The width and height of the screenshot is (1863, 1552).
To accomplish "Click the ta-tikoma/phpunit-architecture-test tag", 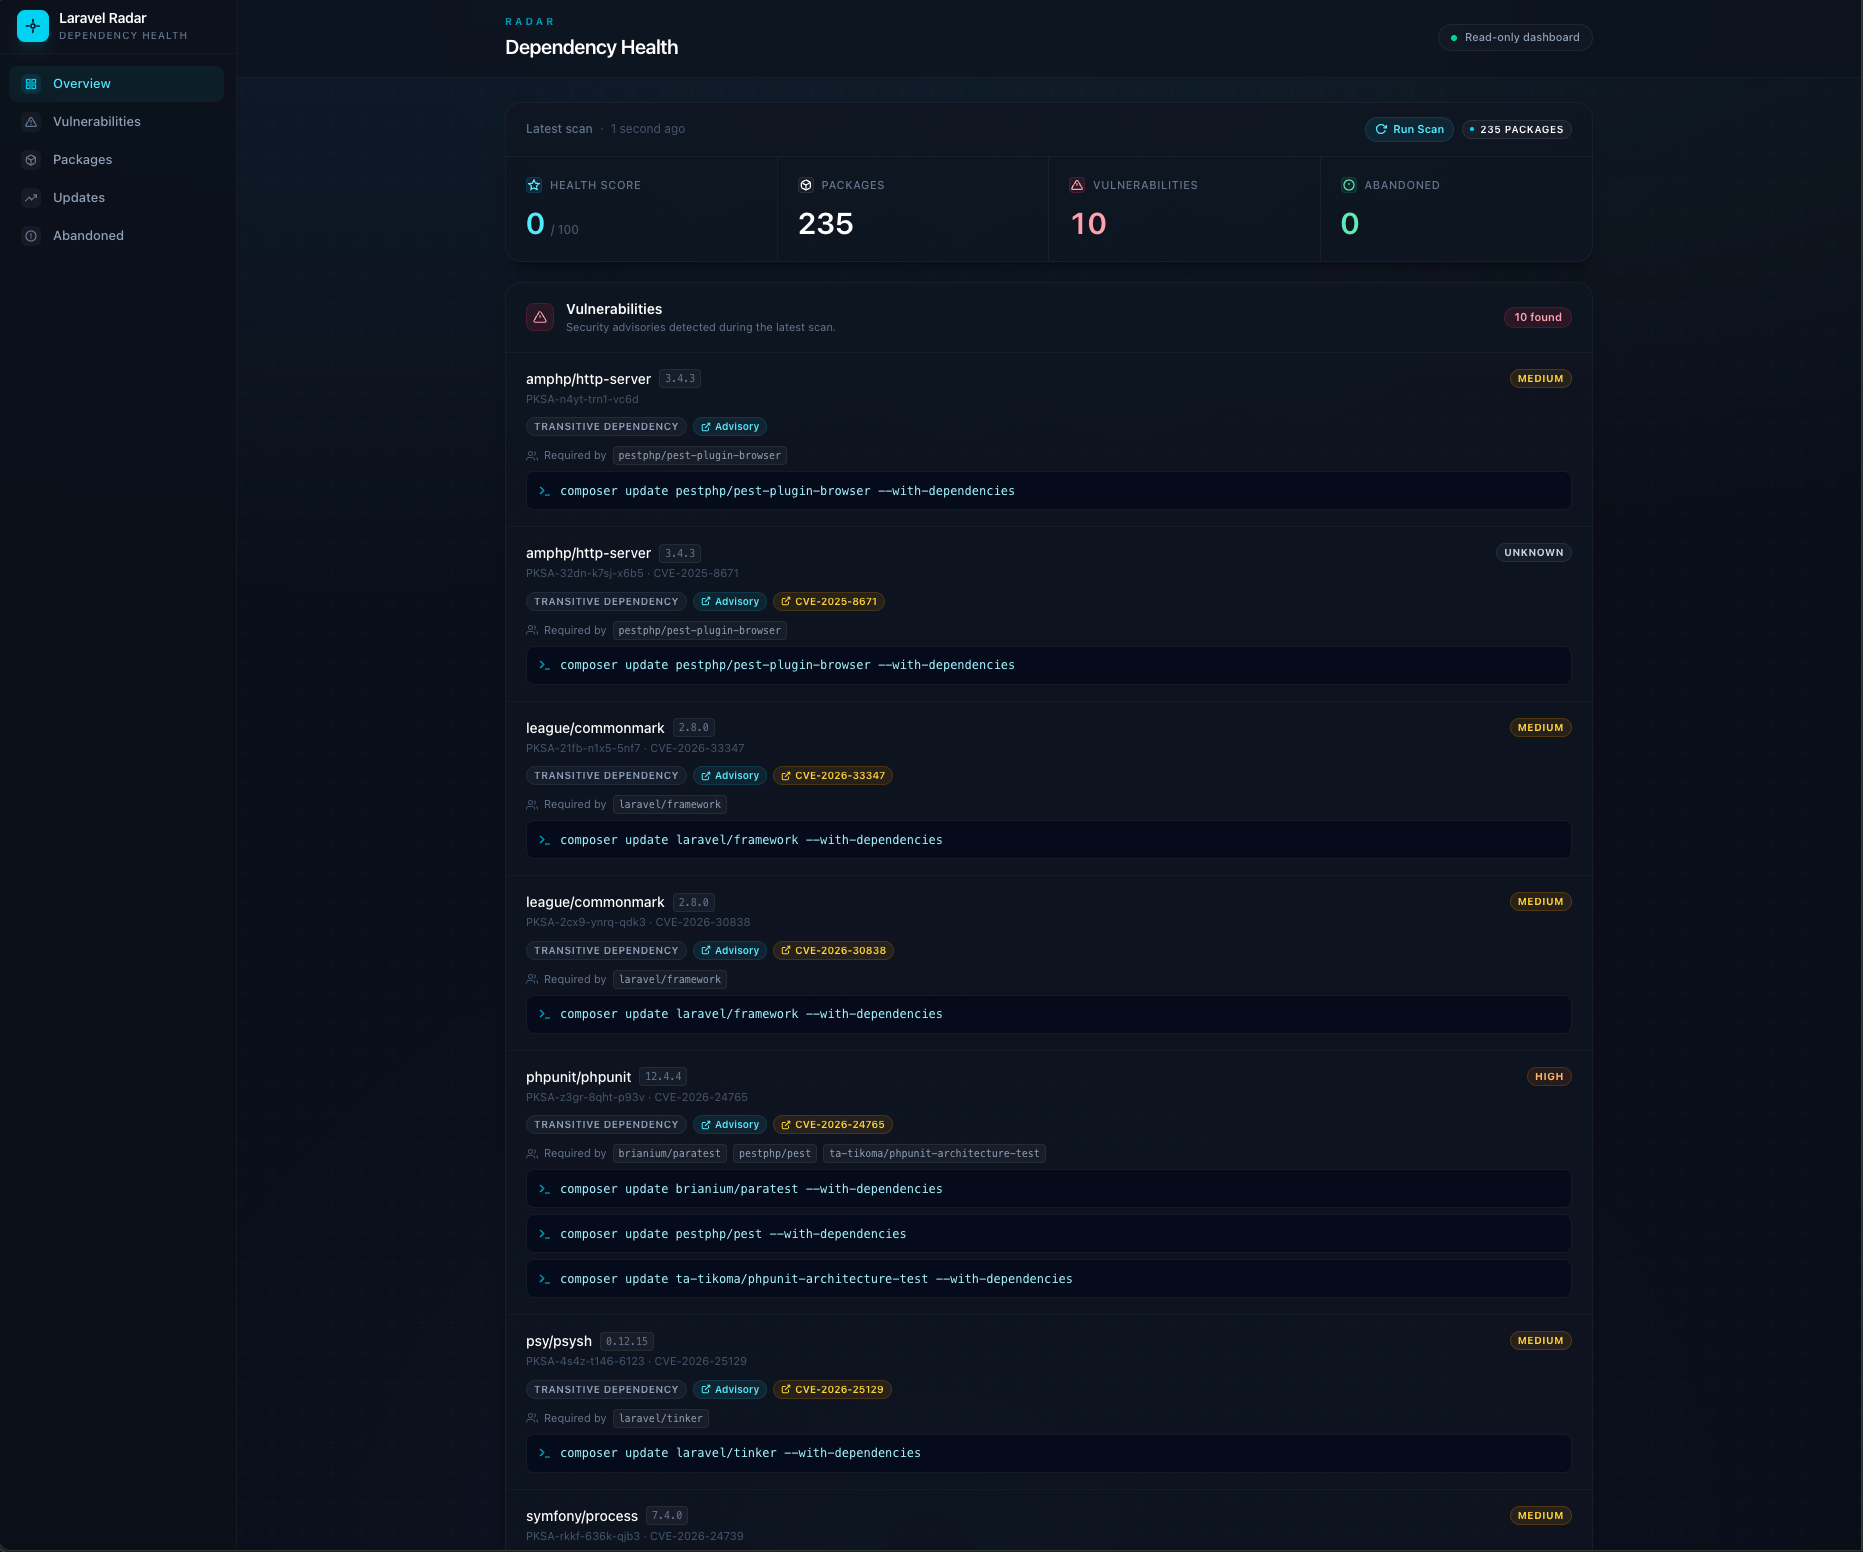I will click(934, 1154).
